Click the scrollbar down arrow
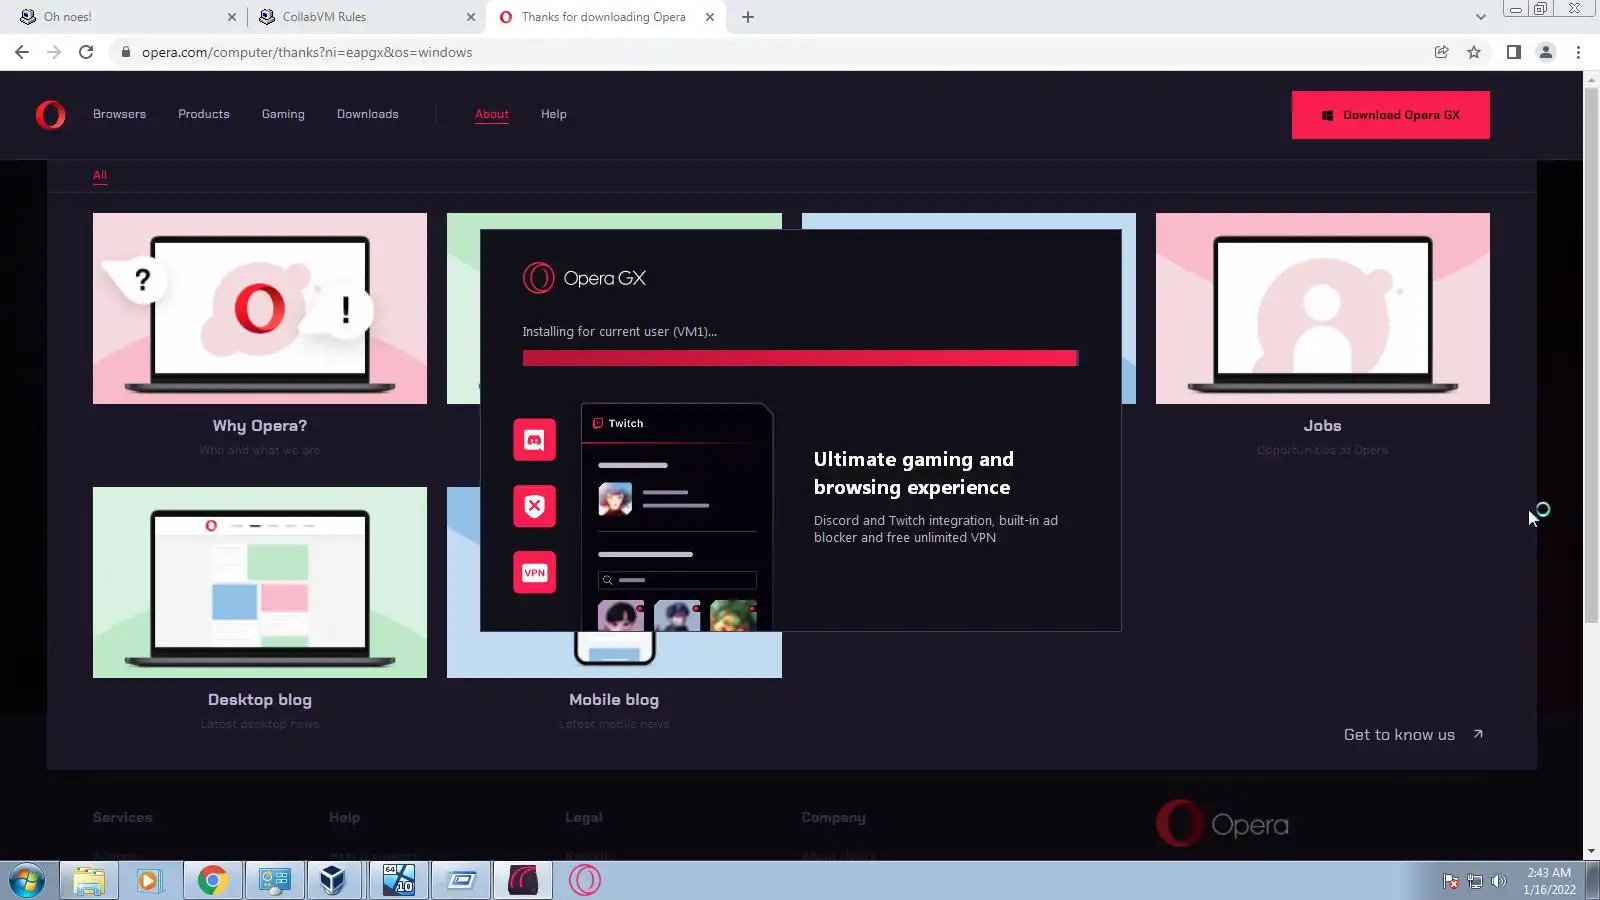This screenshot has height=900, width=1600. click(x=1591, y=852)
